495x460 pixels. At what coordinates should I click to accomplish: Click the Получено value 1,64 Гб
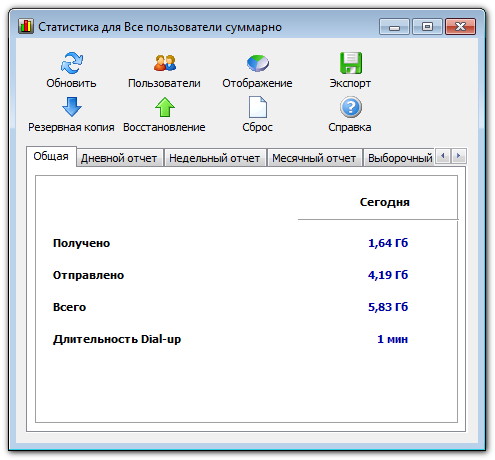pyautogui.click(x=388, y=243)
